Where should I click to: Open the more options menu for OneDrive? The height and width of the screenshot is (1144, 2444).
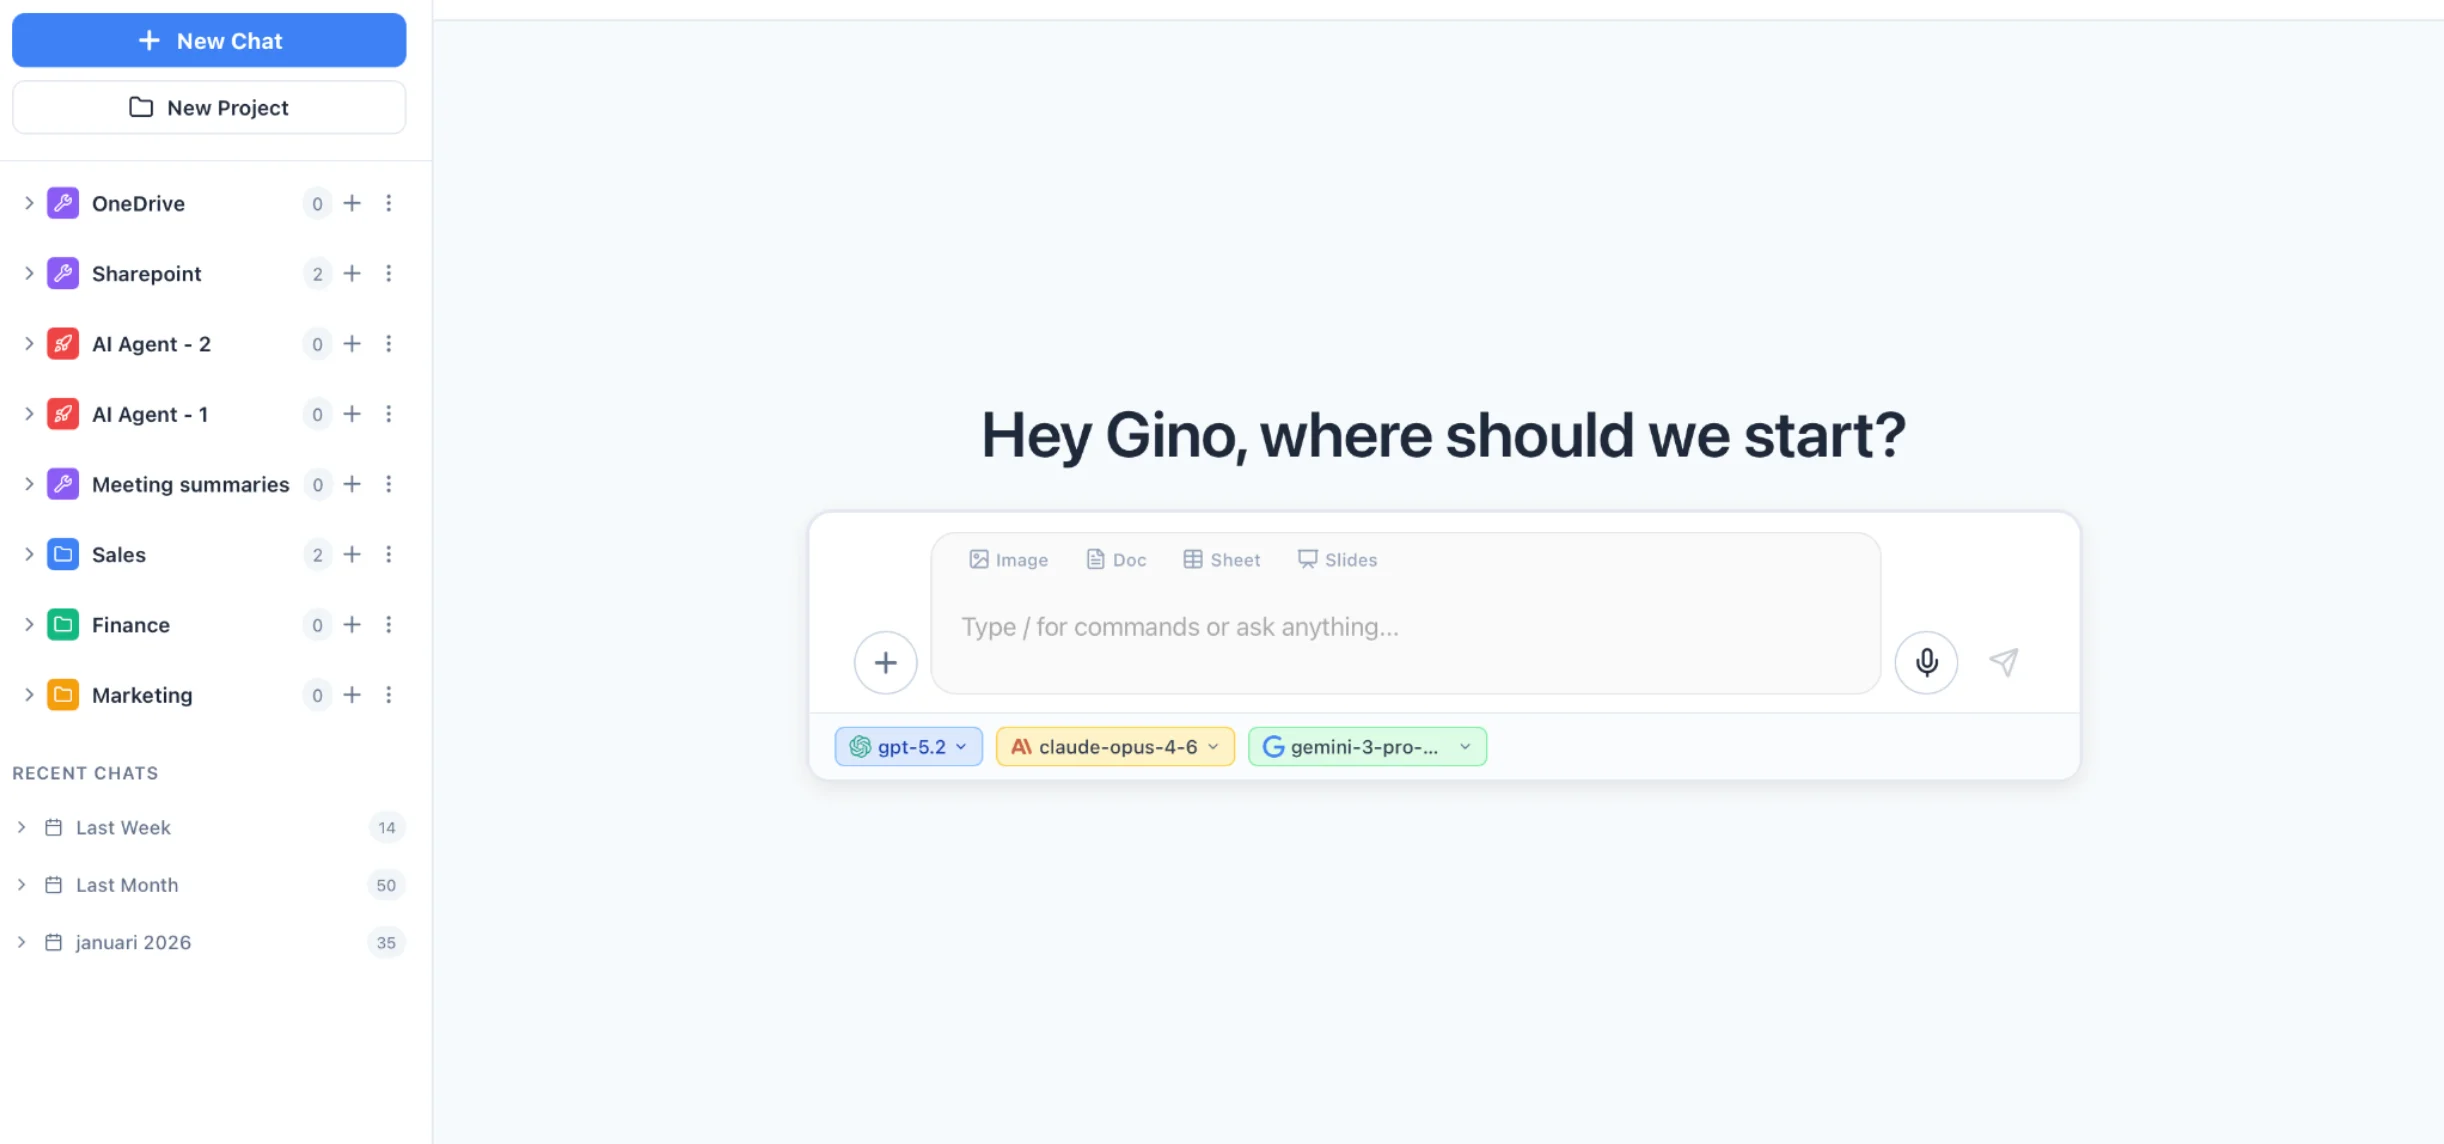click(389, 203)
